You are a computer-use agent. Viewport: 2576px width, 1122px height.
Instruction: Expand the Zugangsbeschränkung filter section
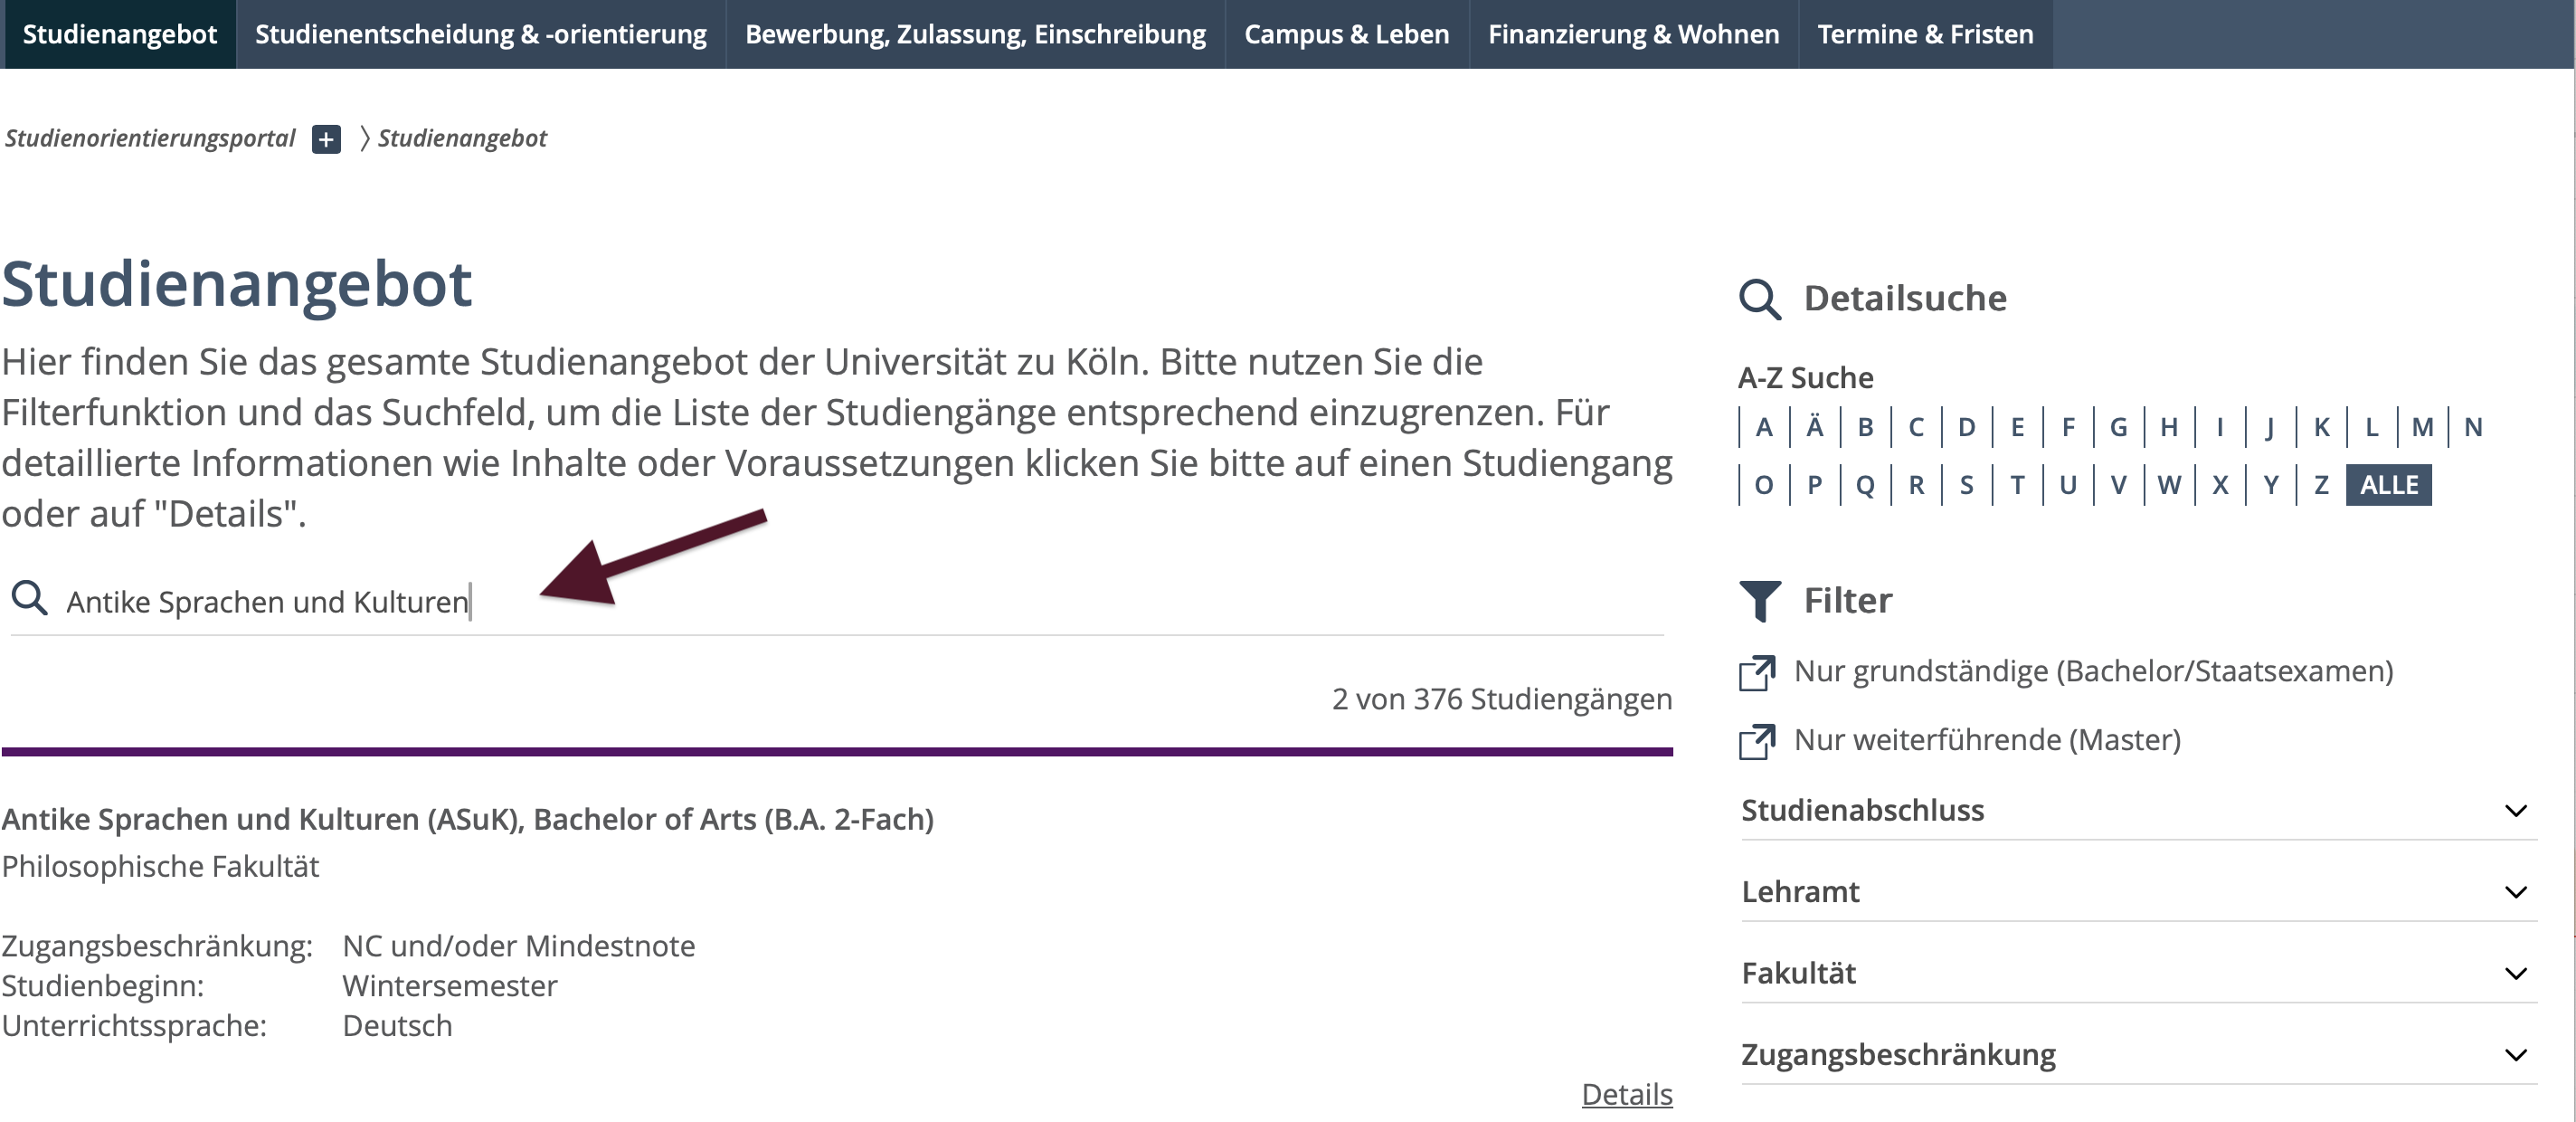(x=2139, y=1054)
